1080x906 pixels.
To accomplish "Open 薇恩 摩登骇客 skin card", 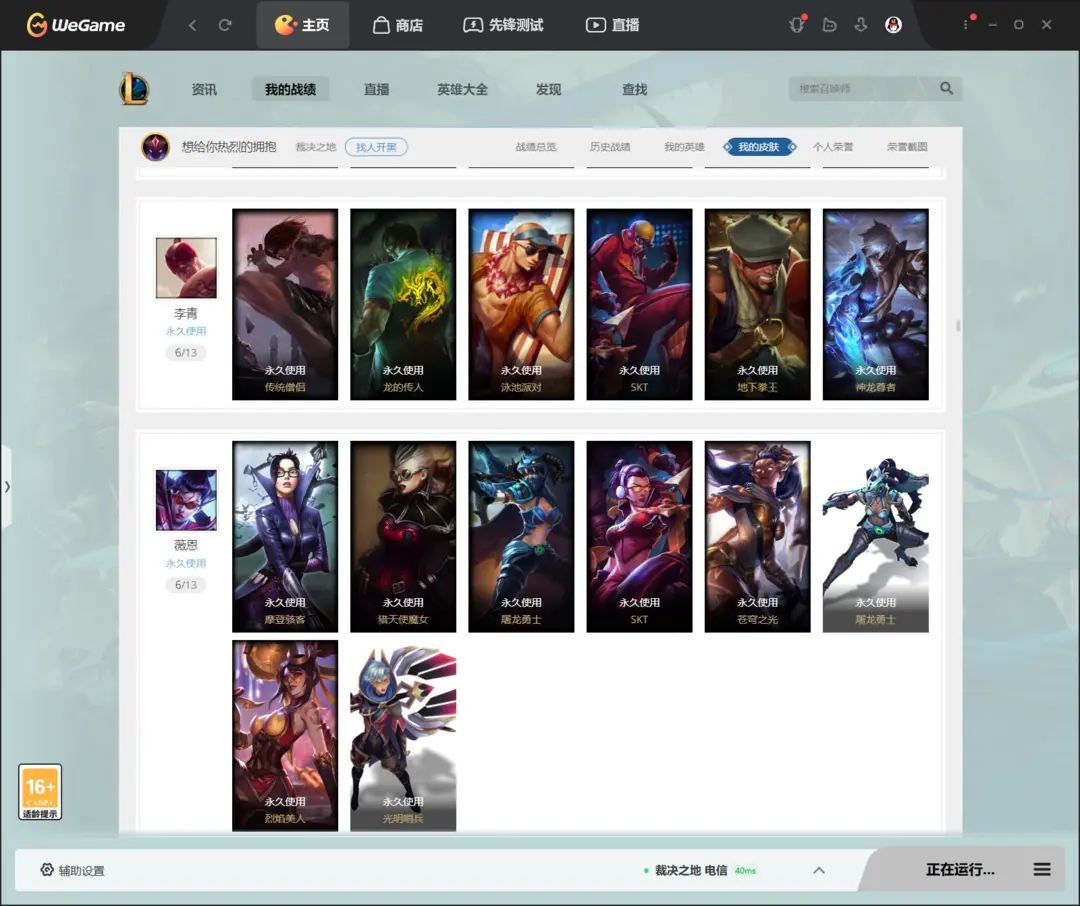I will point(285,536).
